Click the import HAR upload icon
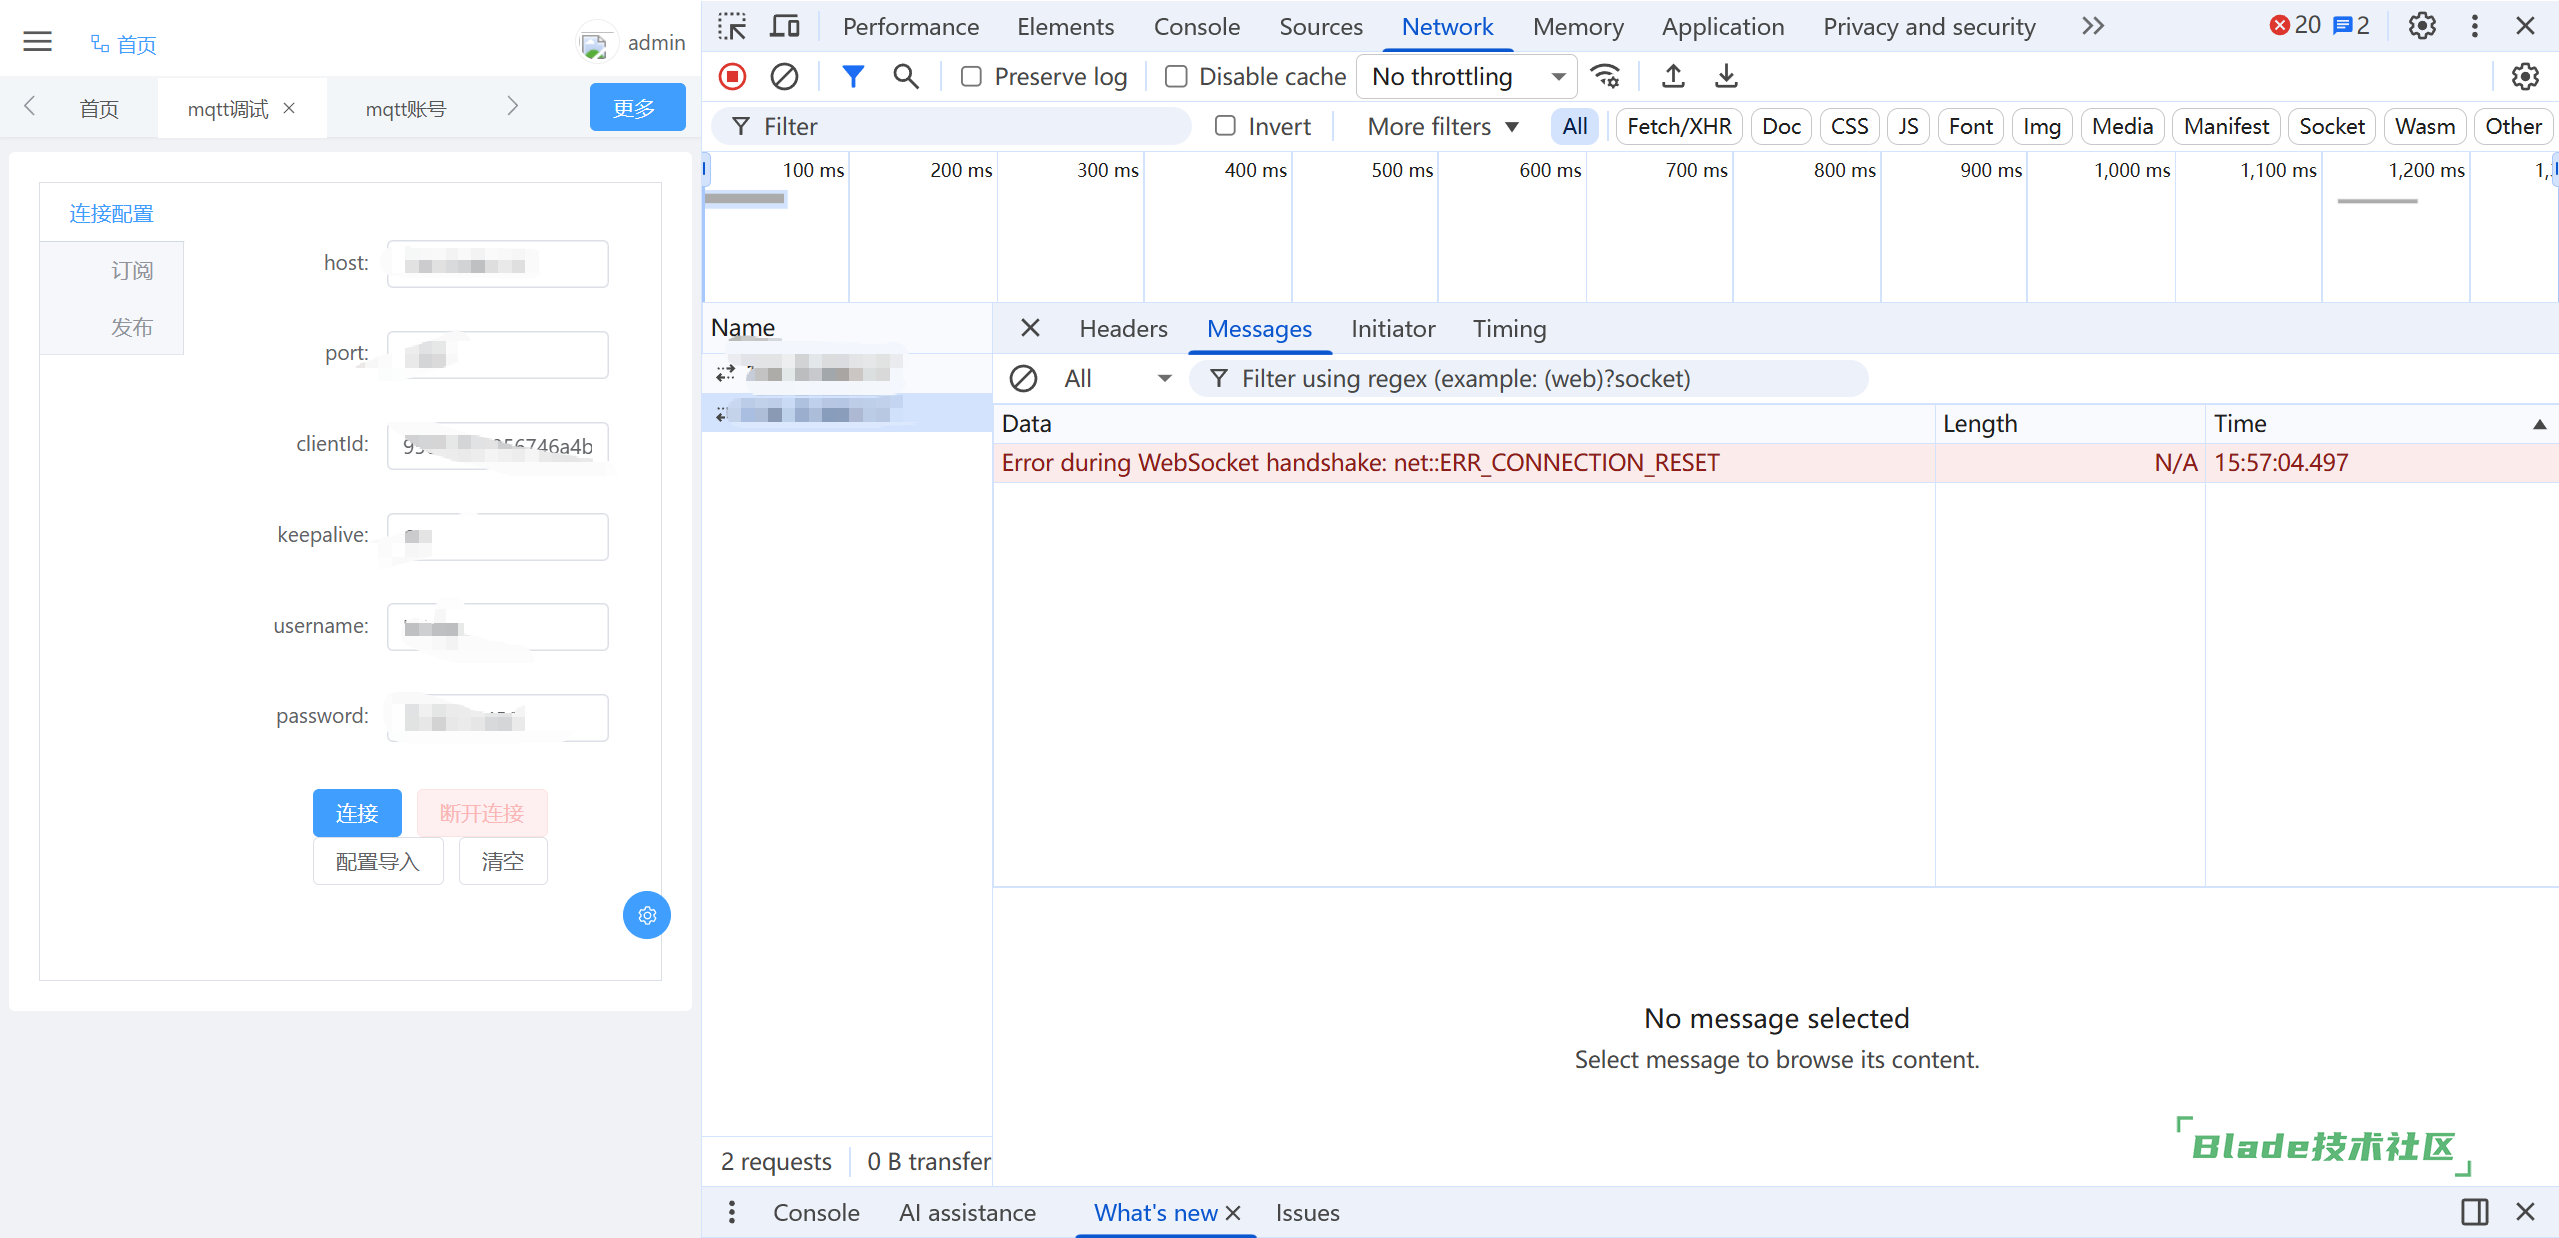 pyautogui.click(x=1673, y=77)
